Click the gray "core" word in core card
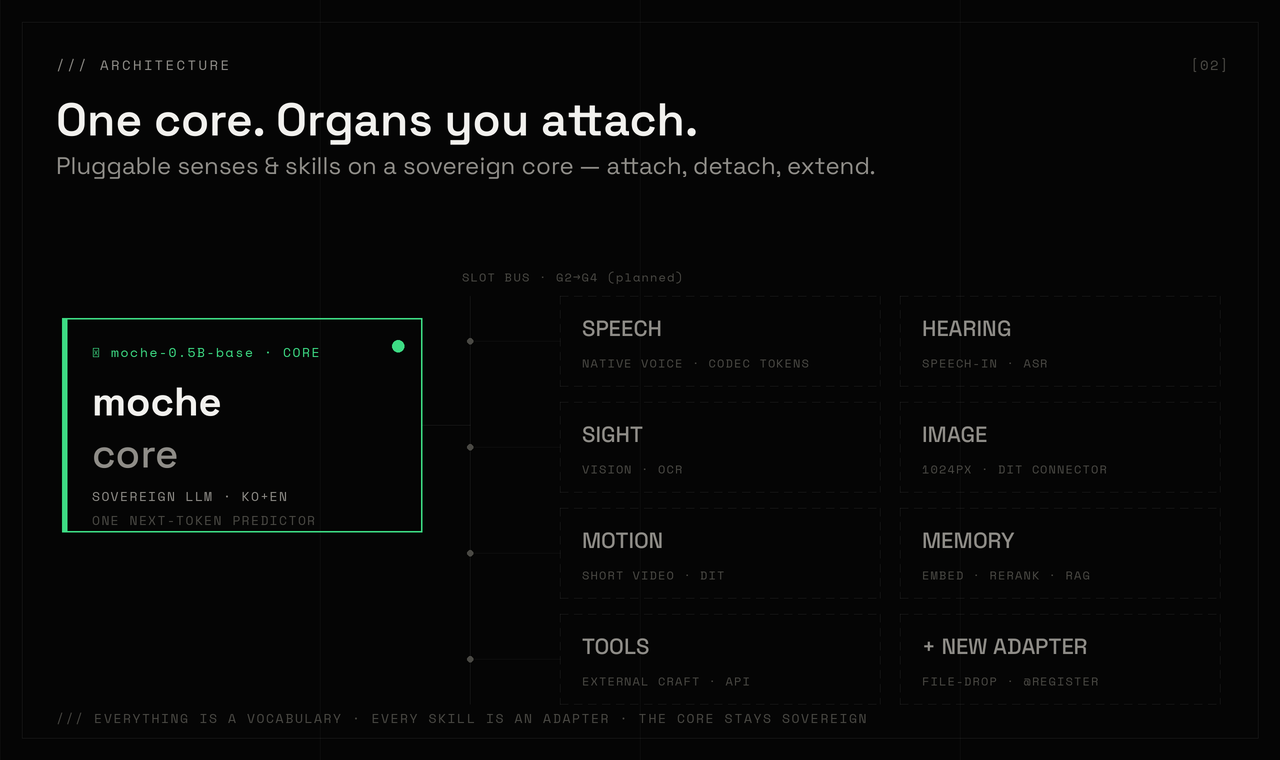Viewport: 1280px width, 760px height. point(135,455)
